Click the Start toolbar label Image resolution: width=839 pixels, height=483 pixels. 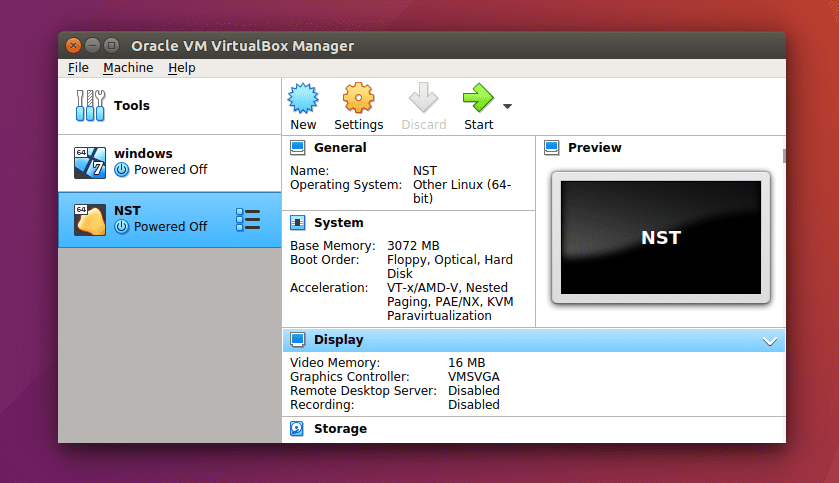point(478,125)
